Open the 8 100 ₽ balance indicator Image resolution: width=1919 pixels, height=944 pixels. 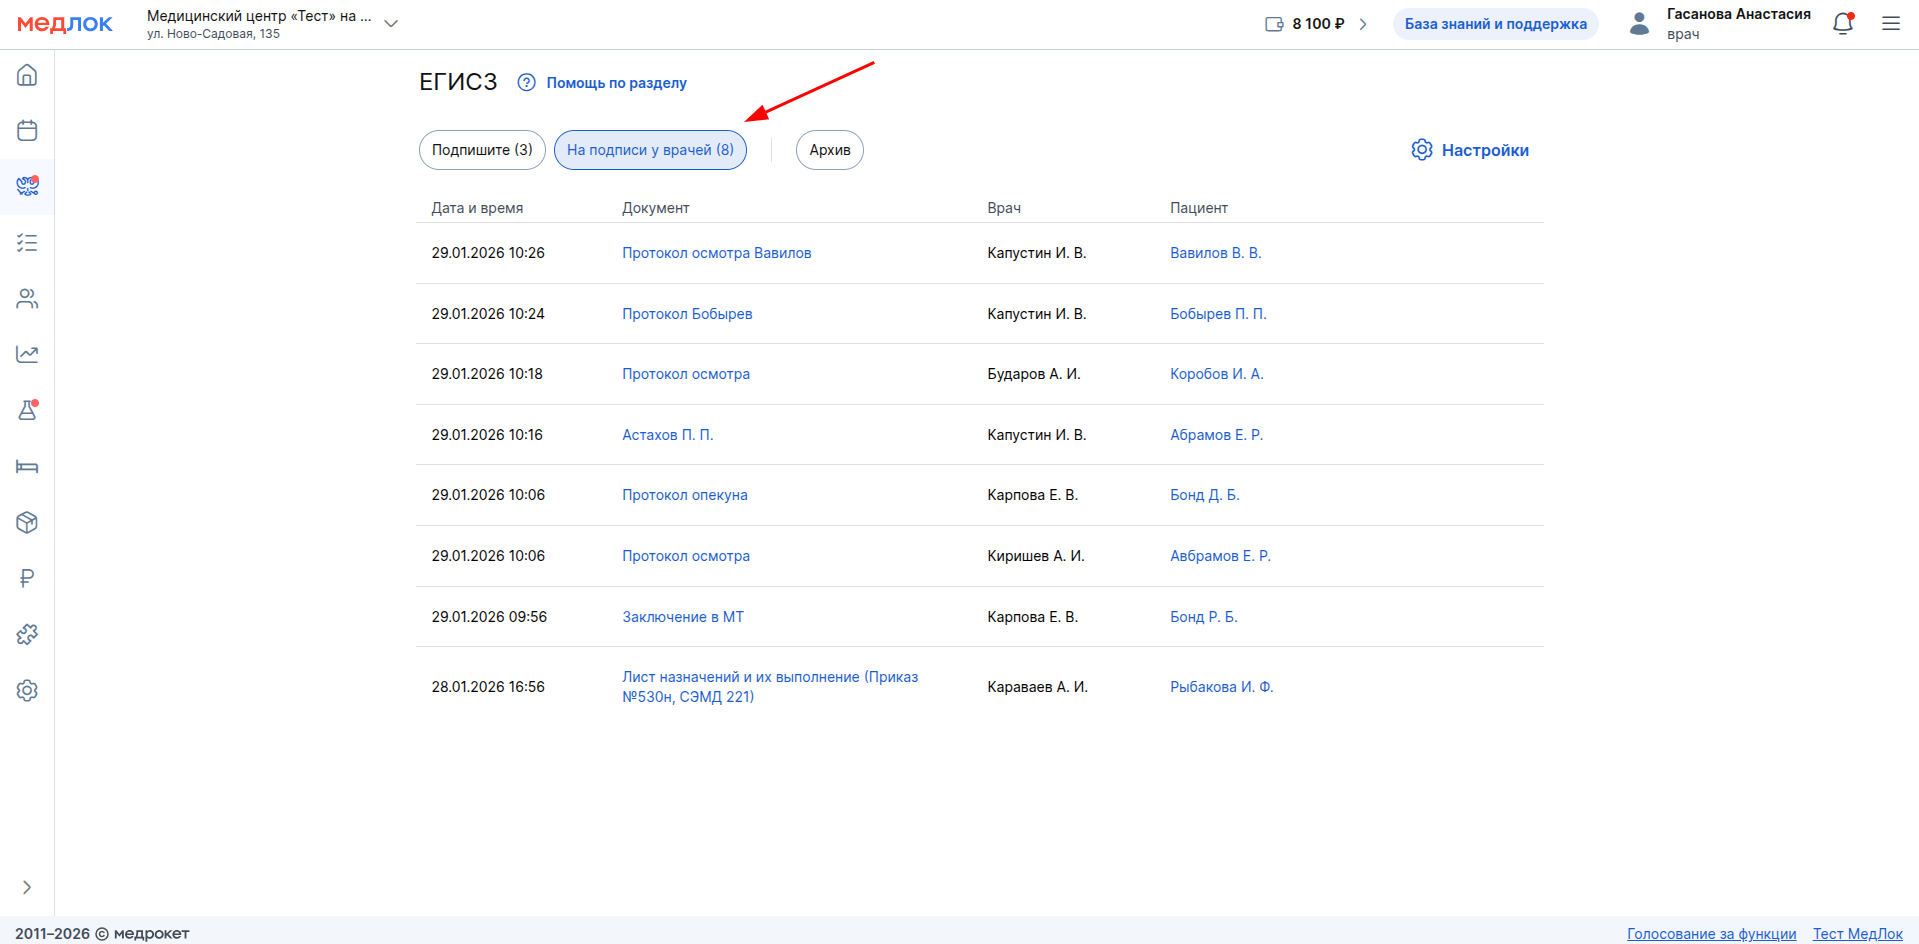[1316, 24]
